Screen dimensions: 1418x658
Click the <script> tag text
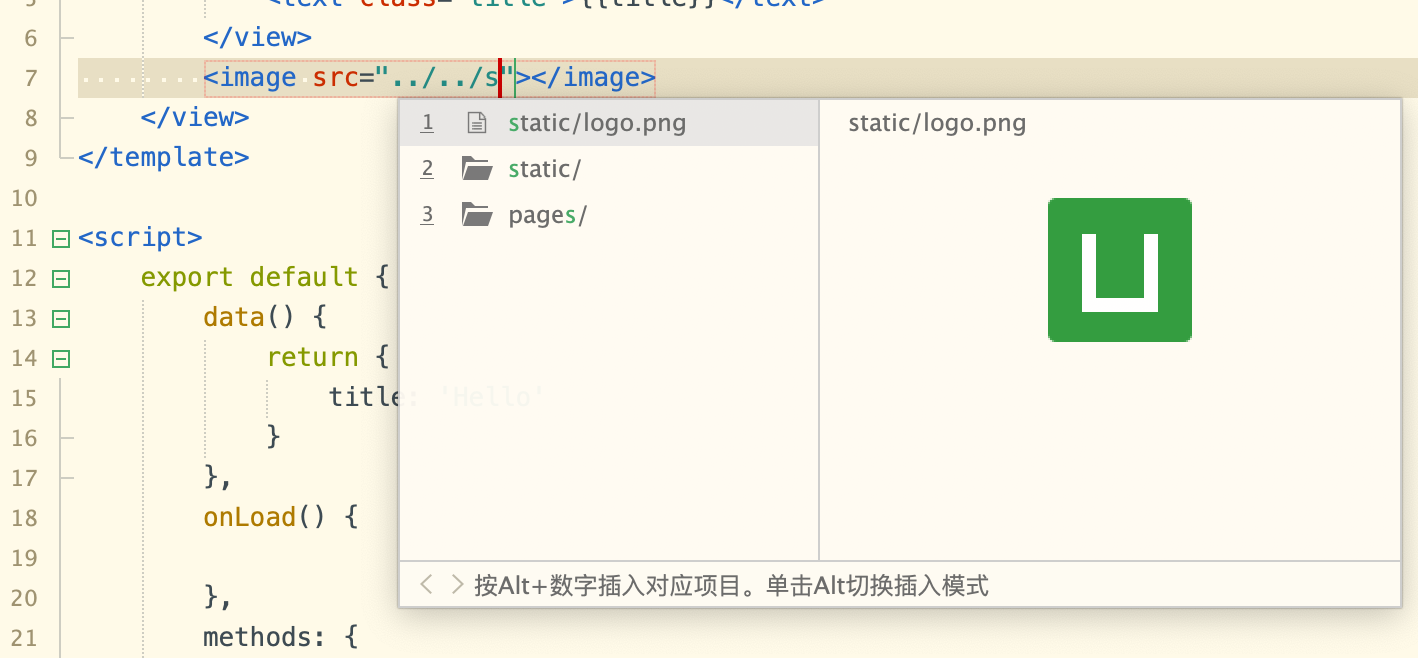coord(140,237)
